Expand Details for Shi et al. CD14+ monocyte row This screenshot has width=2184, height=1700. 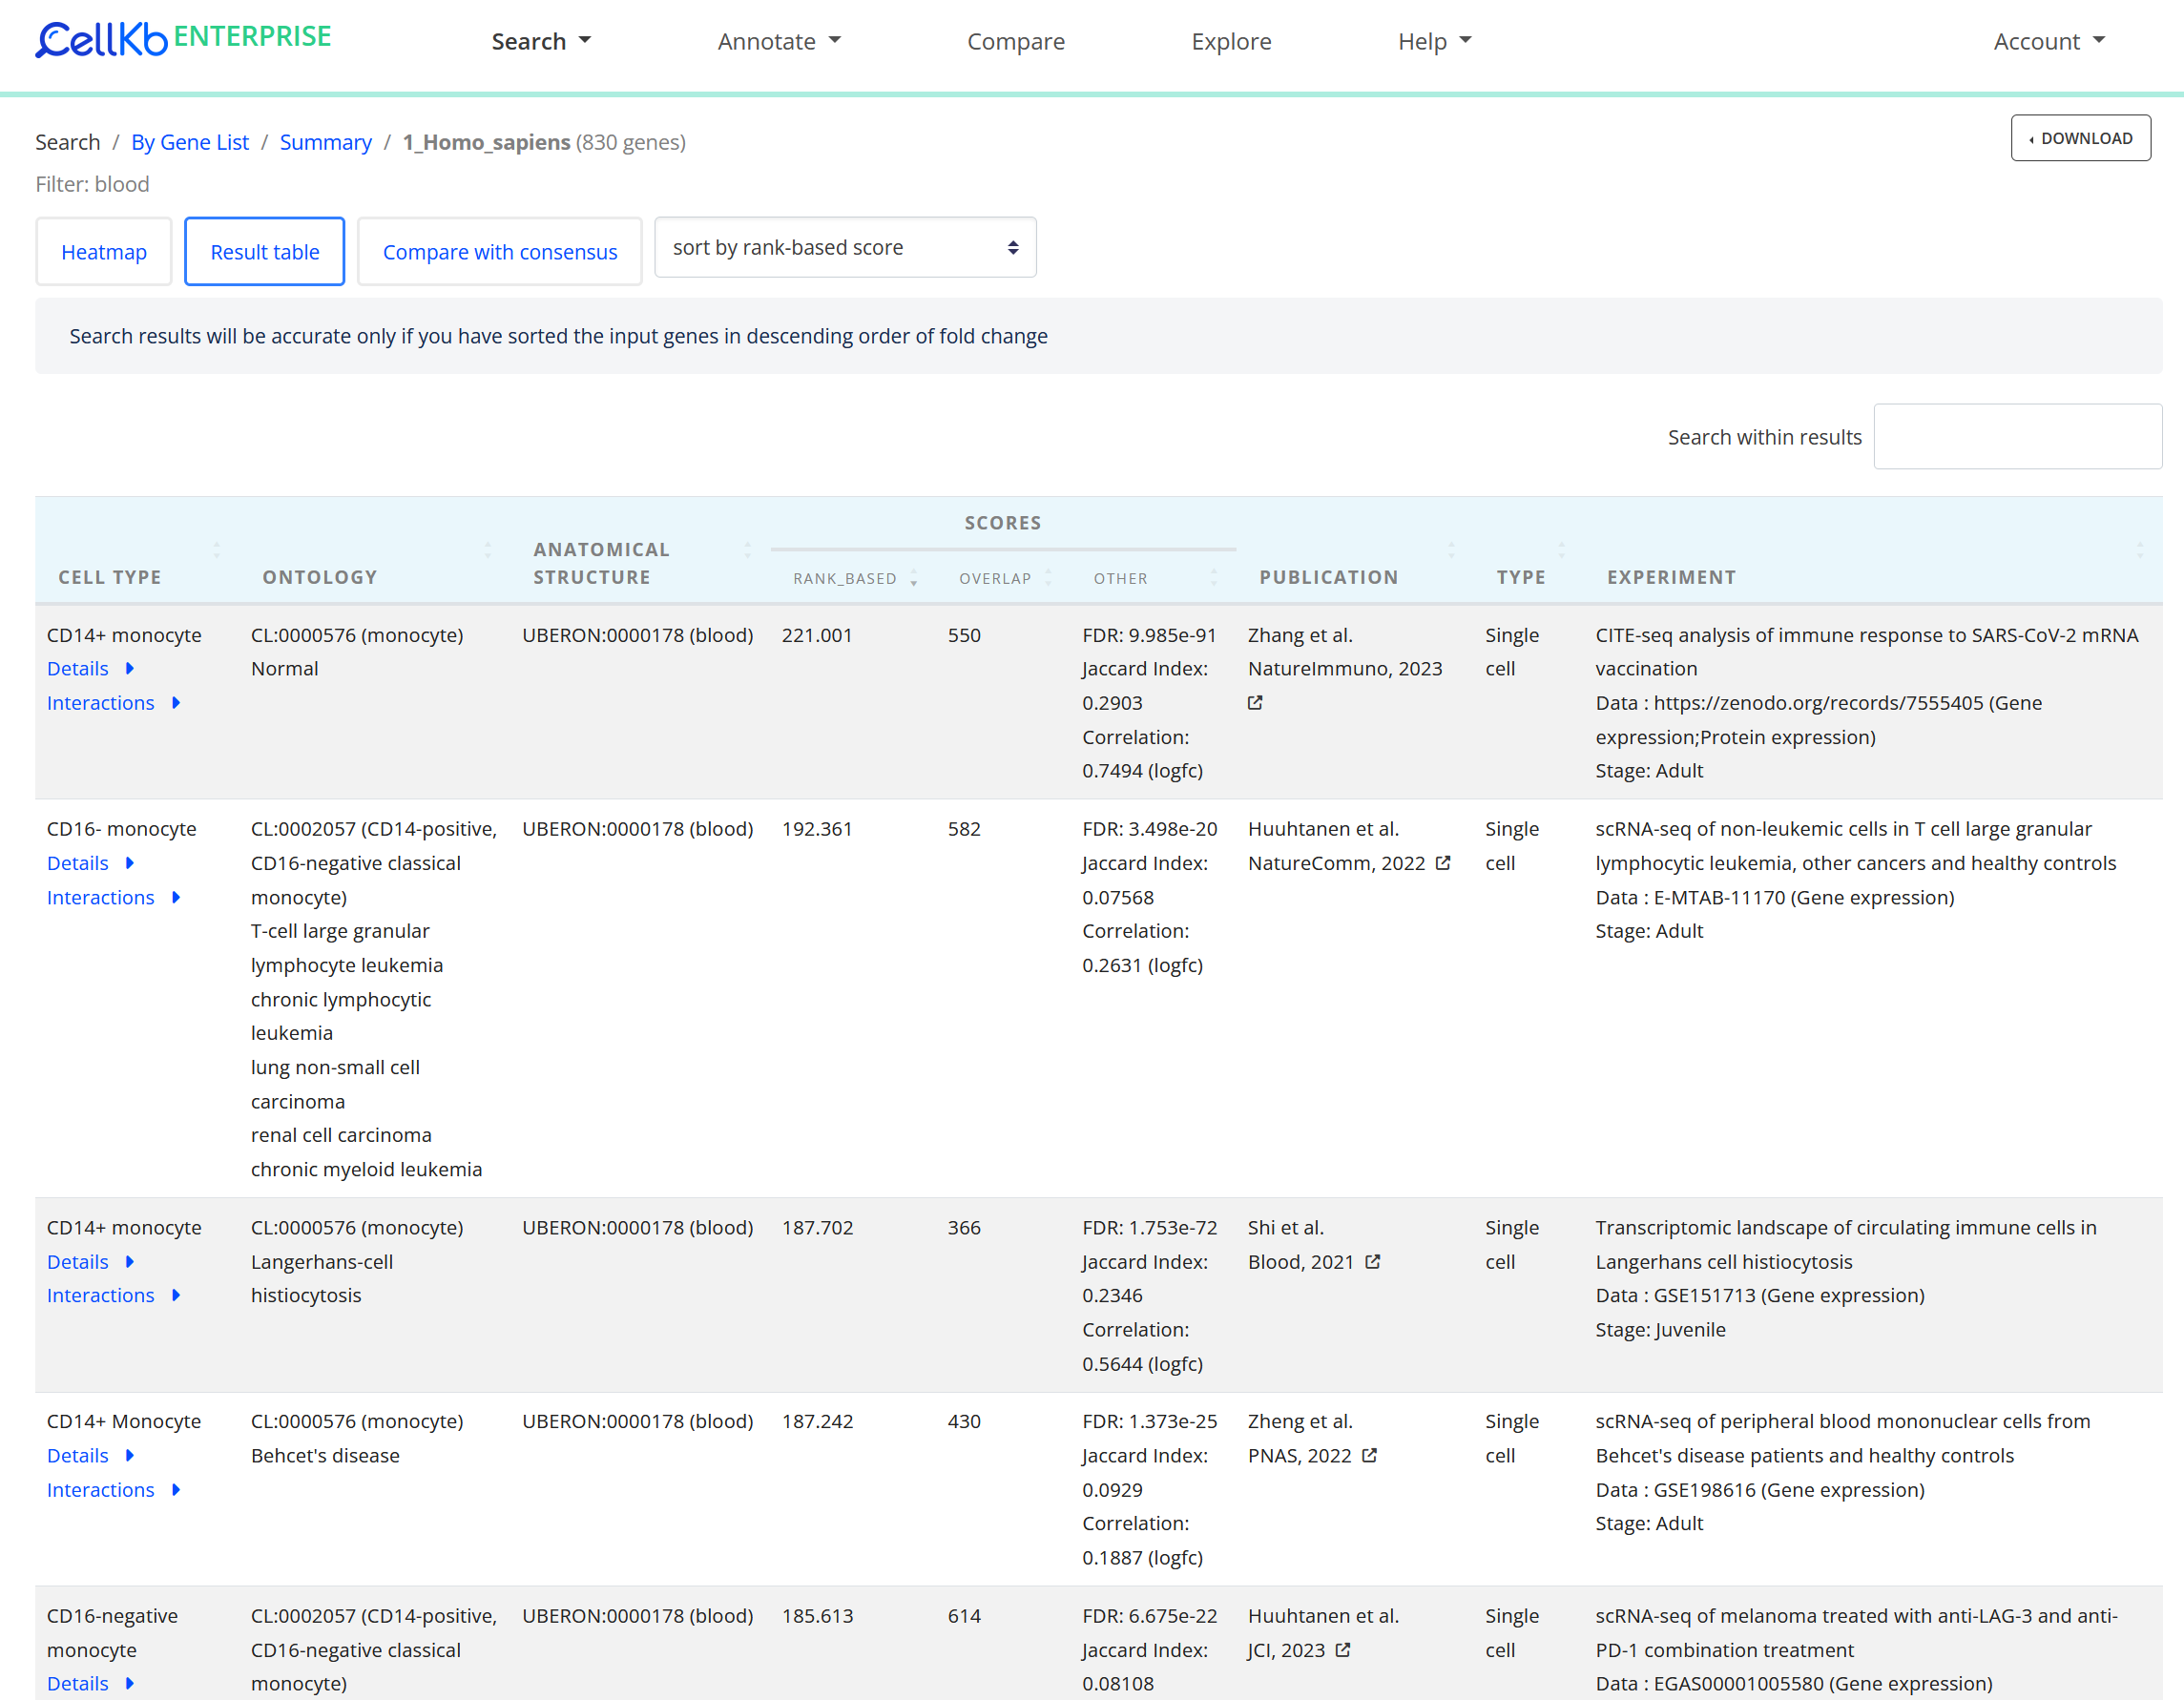90,1262
